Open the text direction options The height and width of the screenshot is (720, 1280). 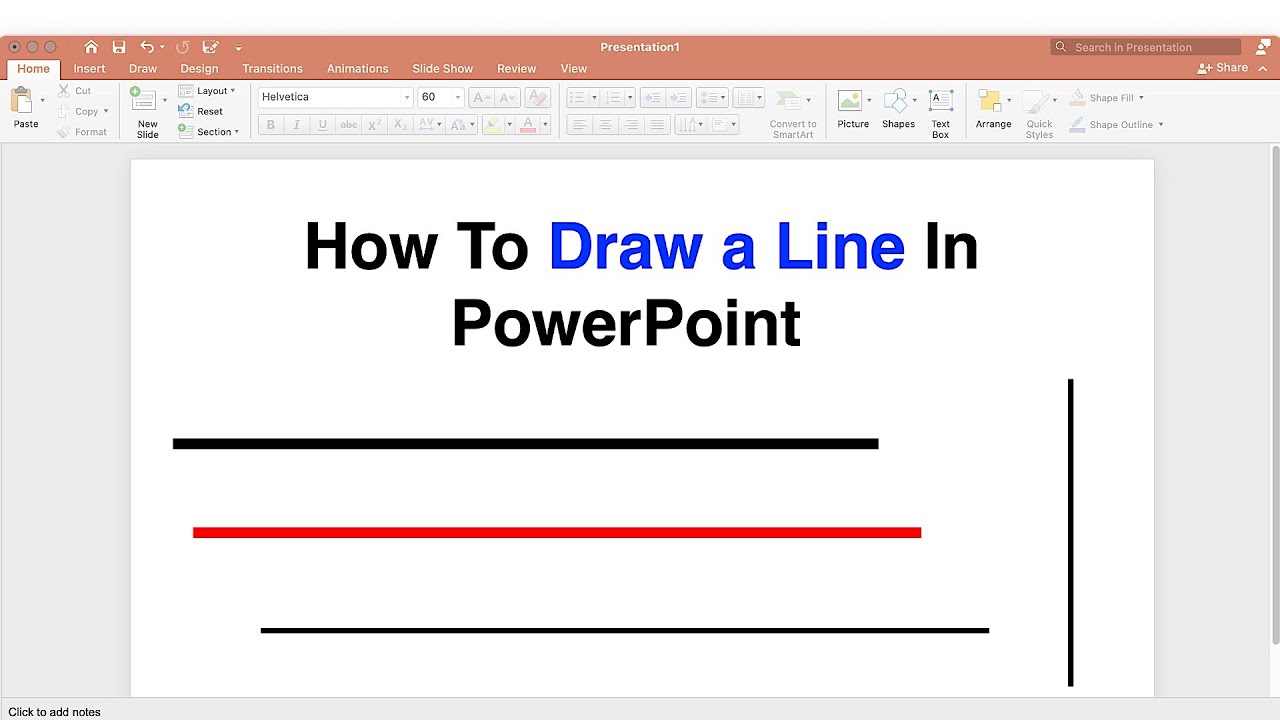click(x=689, y=125)
